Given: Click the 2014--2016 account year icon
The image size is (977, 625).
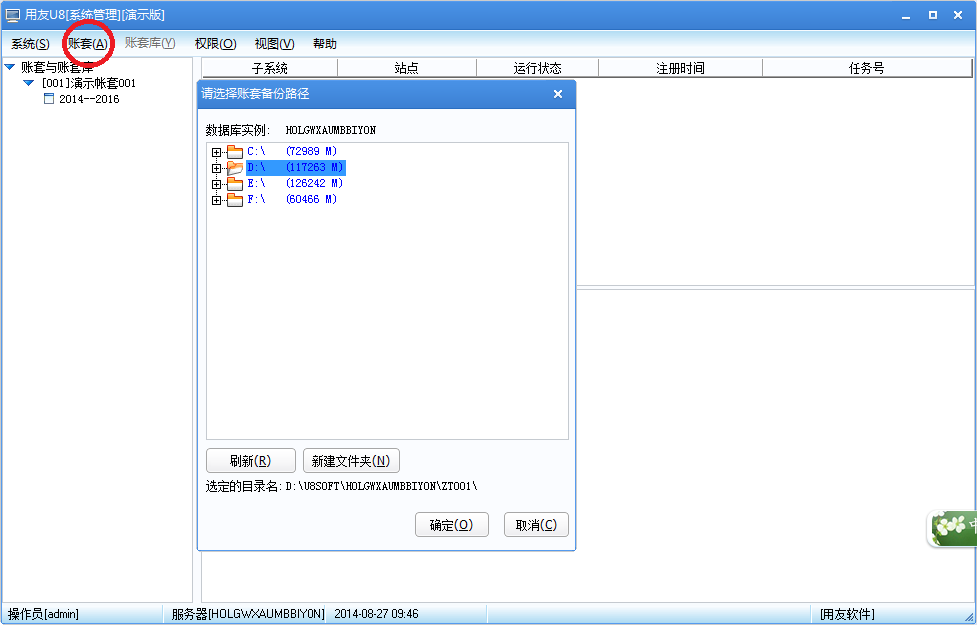Looking at the screenshot, I should click(49, 98).
